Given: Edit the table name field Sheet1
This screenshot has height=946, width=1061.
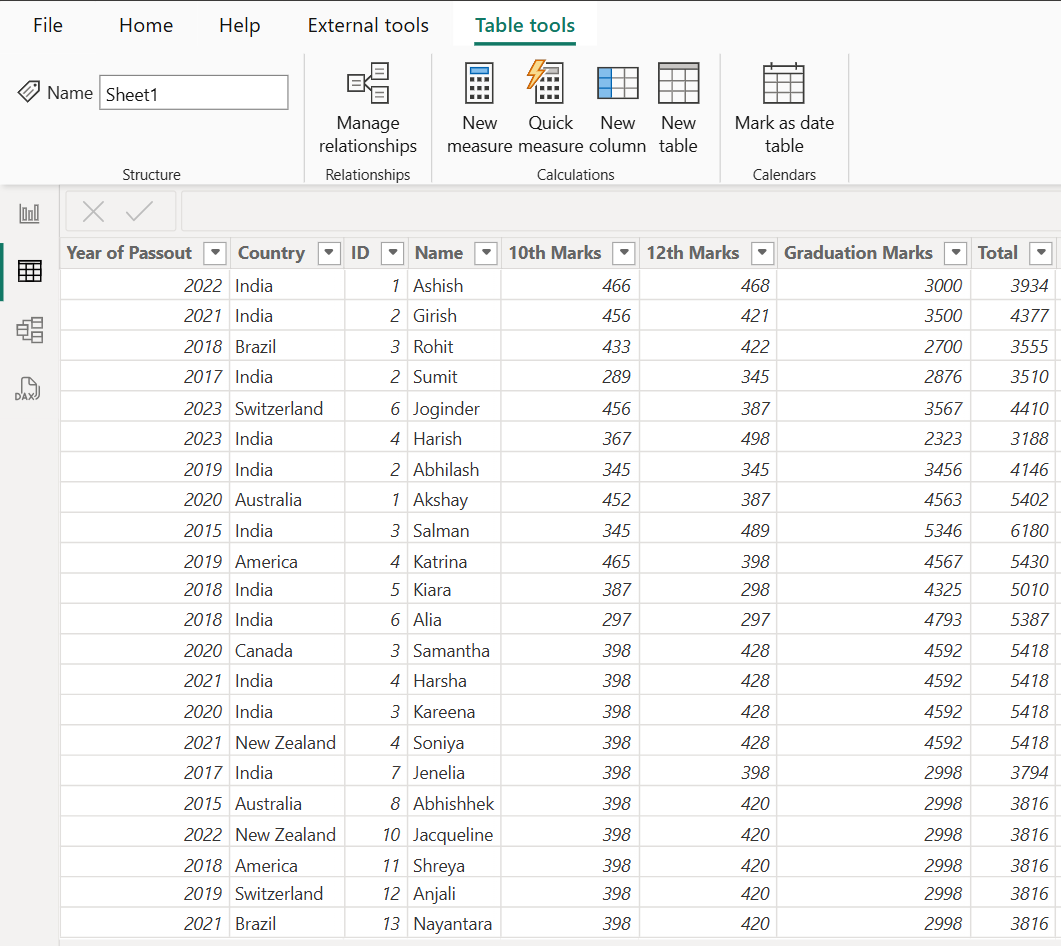Looking at the screenshot, I should 193,92.
